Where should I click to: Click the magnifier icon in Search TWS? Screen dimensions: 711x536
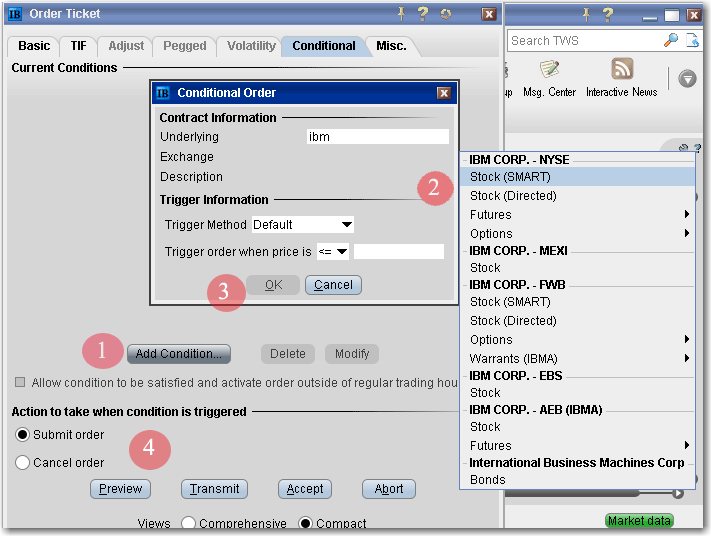[671, 40]
